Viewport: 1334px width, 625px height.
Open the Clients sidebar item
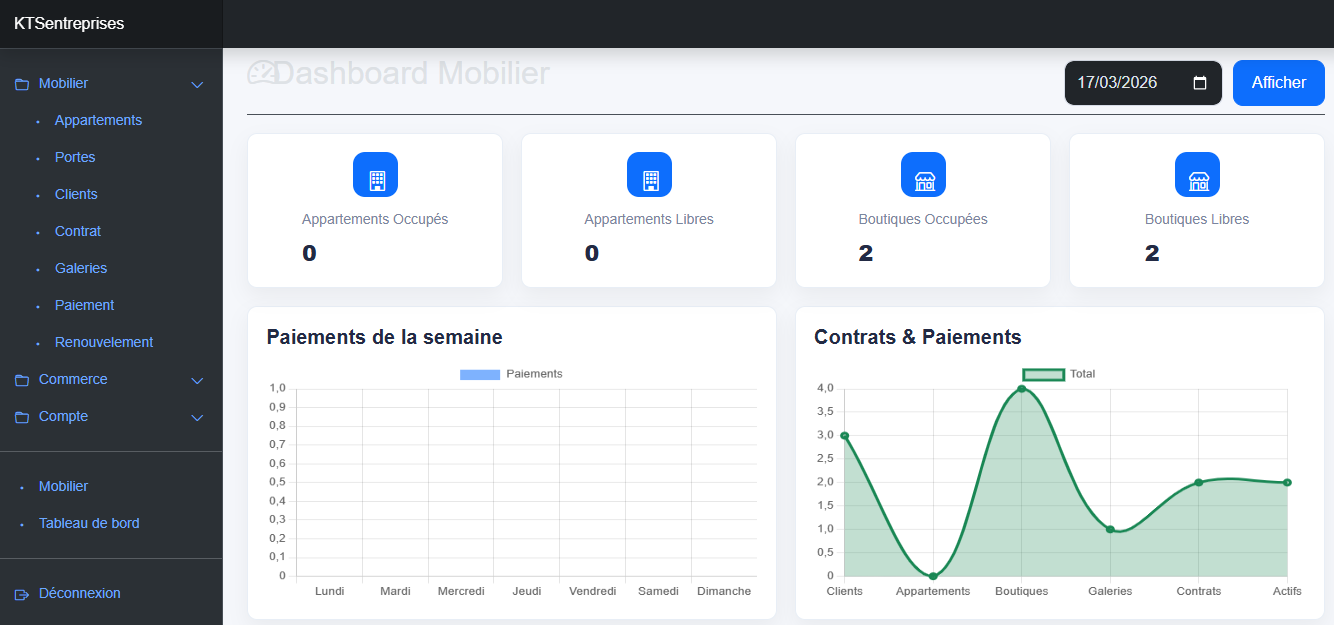pos(76,194)
